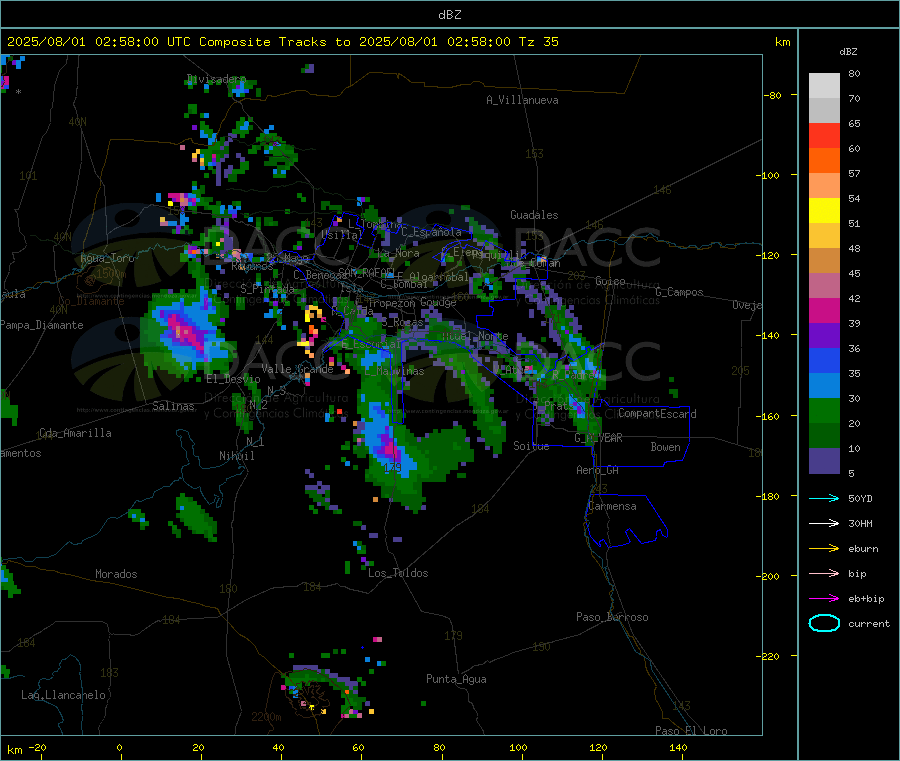The height and width of the screenshot is (761, 900).
Task: Click the Agua_Toro location label
Action: pos(107,258)
